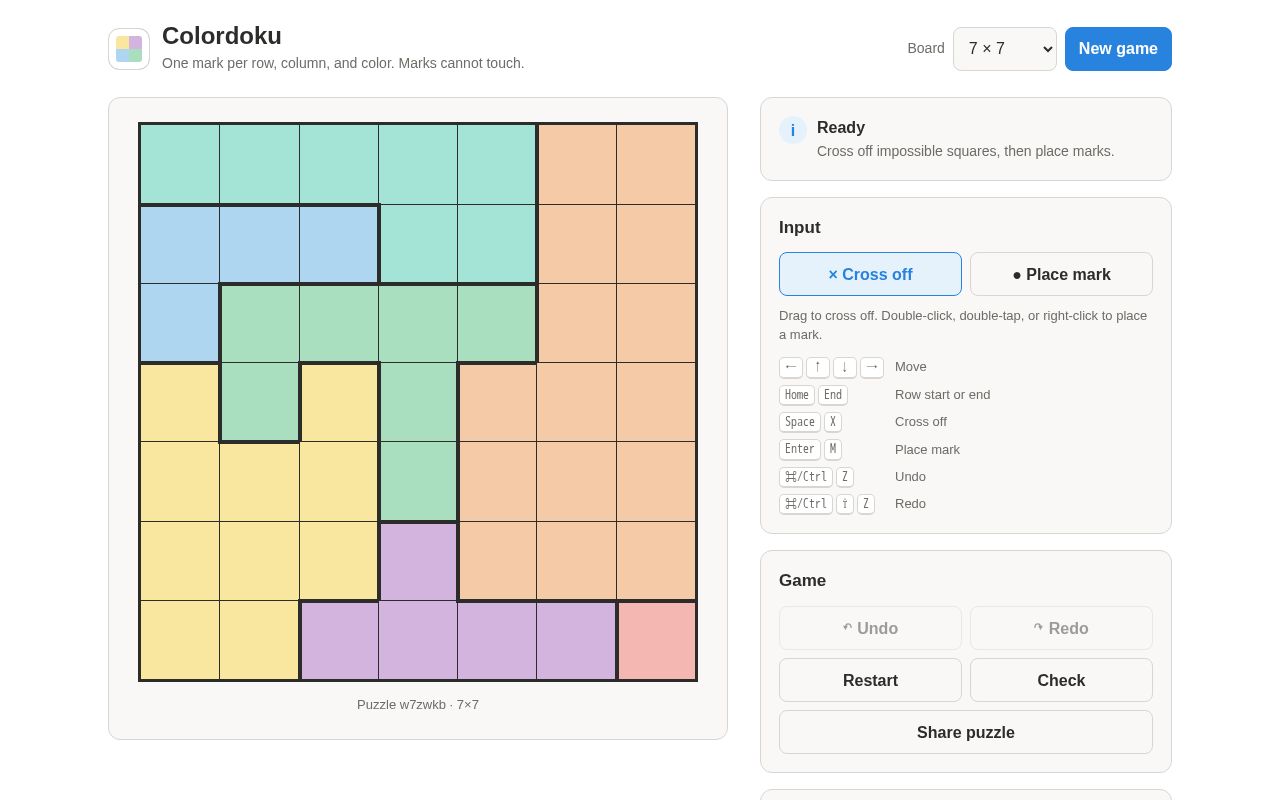Click the lone purple cell in the sixth row
The width and height of the screenshot is (1280, 800).
point(418,561)
